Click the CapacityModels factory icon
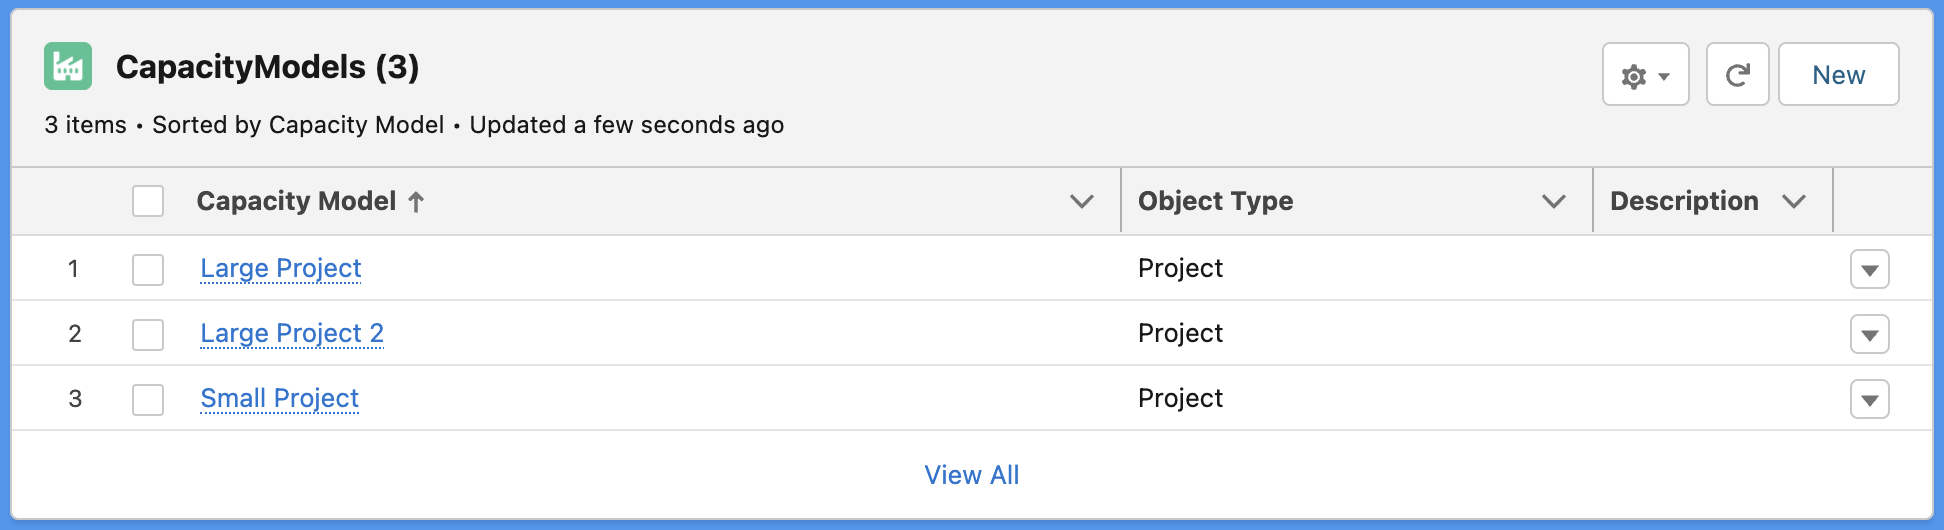 coord(68,66)
